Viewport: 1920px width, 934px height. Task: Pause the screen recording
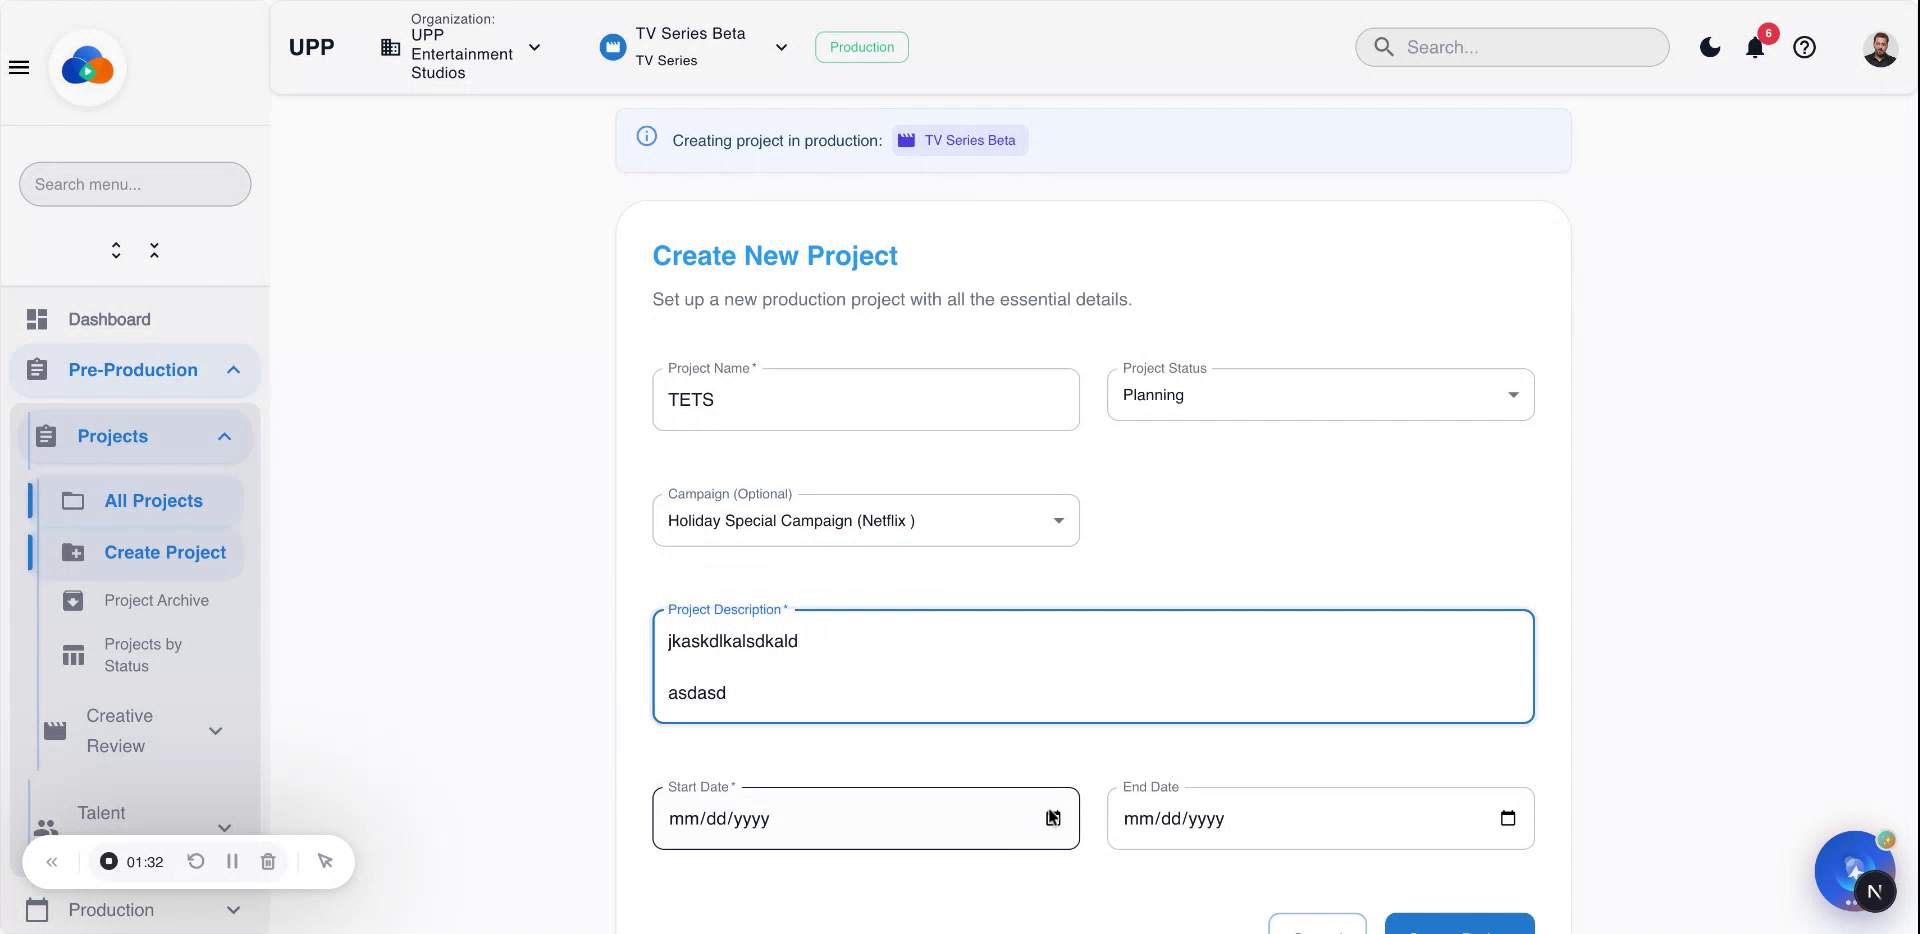click(x=231, y=861)
